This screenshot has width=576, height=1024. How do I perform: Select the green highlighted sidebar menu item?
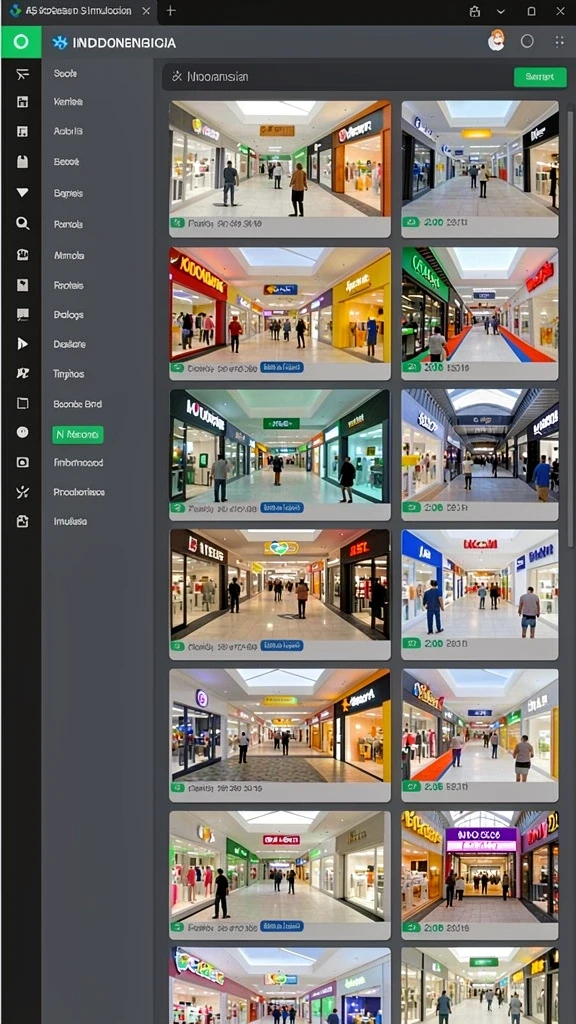point(78,434)
